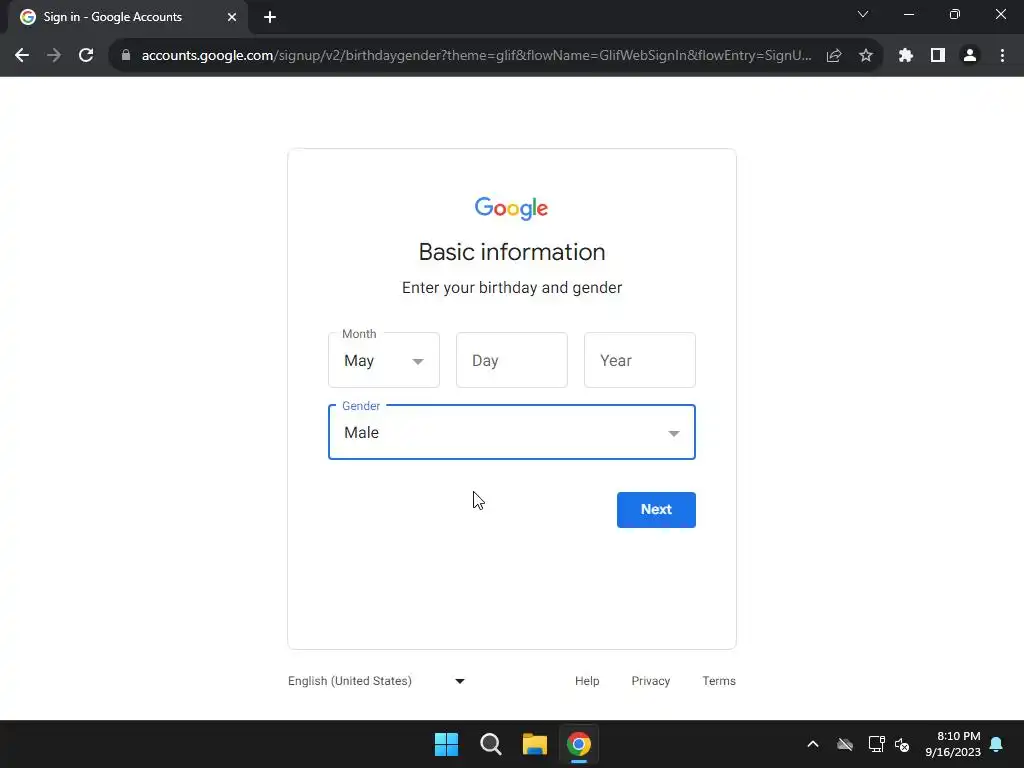This screenshot has height=768, width=1024.
Task: Open the tab search chevron
Action: 863,14
